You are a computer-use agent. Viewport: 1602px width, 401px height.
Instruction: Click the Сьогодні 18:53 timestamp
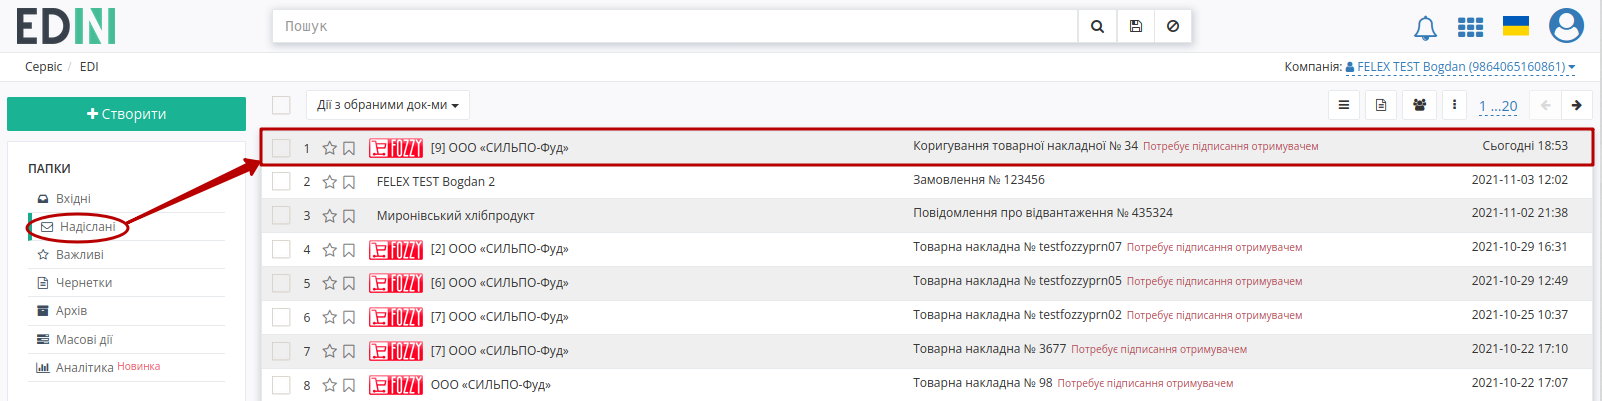pyautogui.click(x=1525, y=146)
